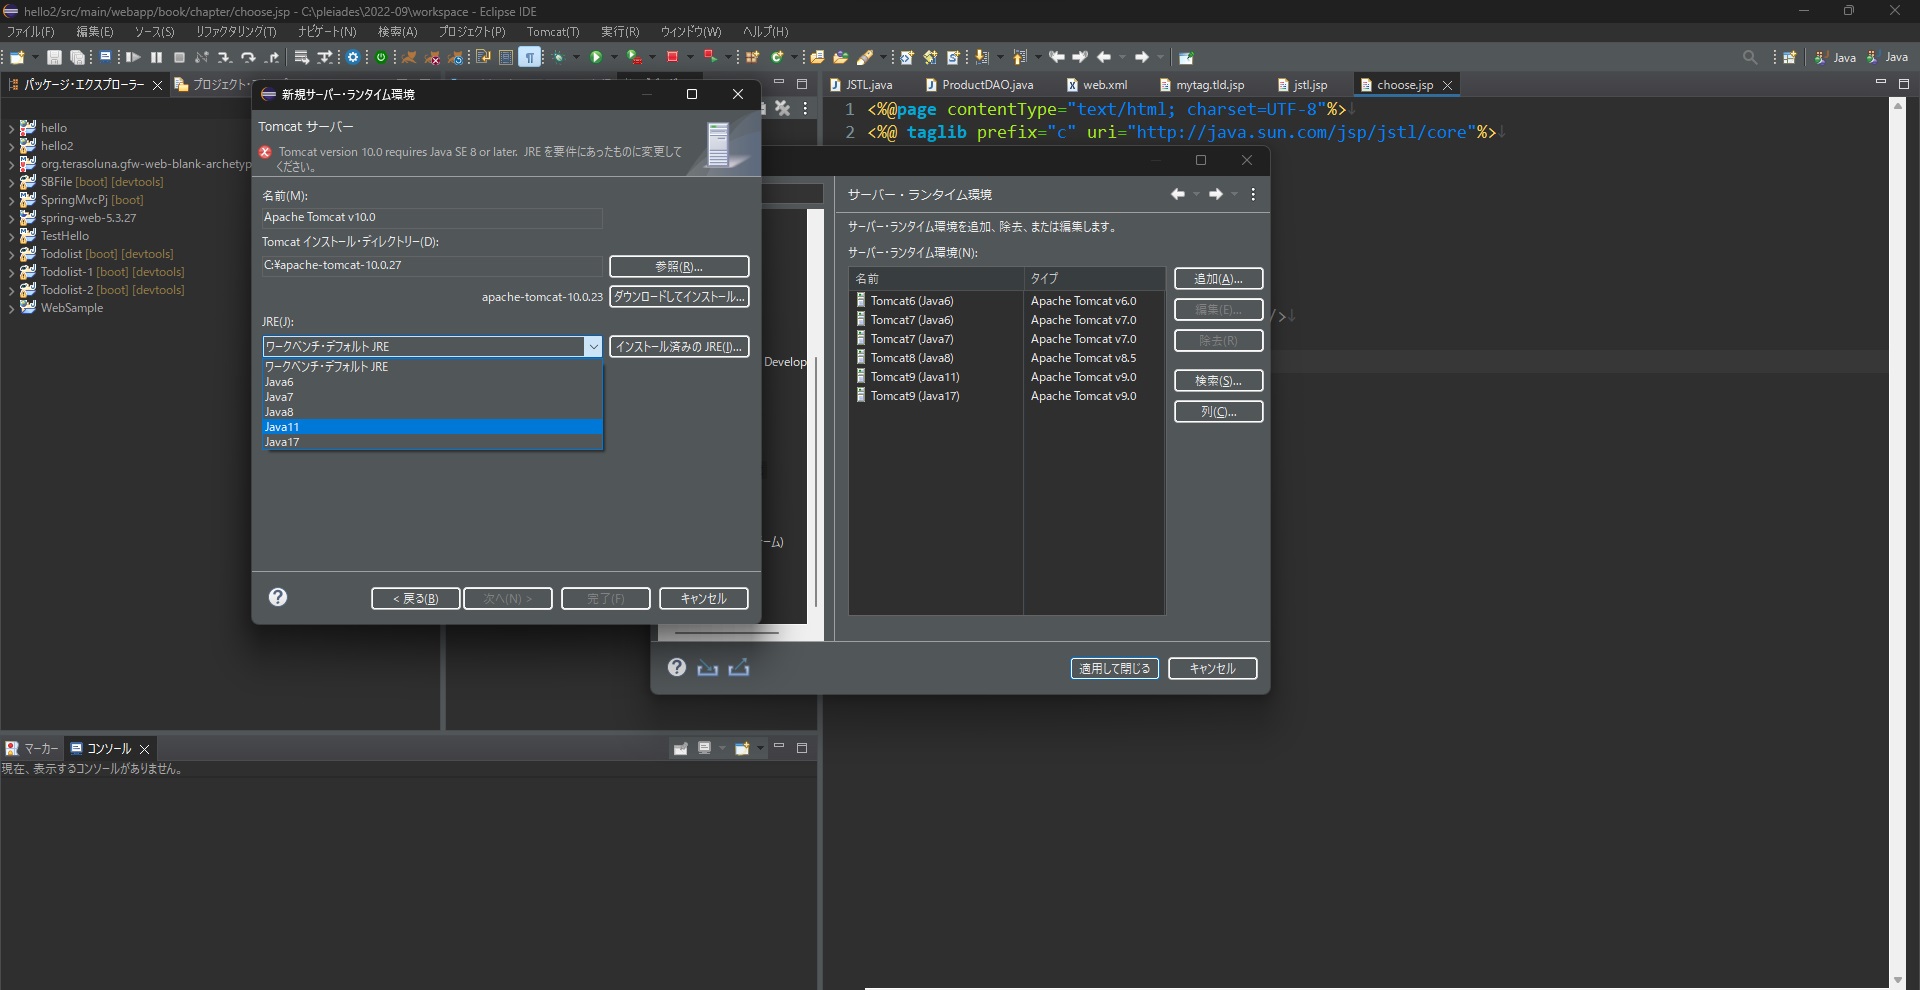This screenshot has height=990, width=1920.
Task: Stop Tomcat with the red cat icon
Action: click(434, 57)
